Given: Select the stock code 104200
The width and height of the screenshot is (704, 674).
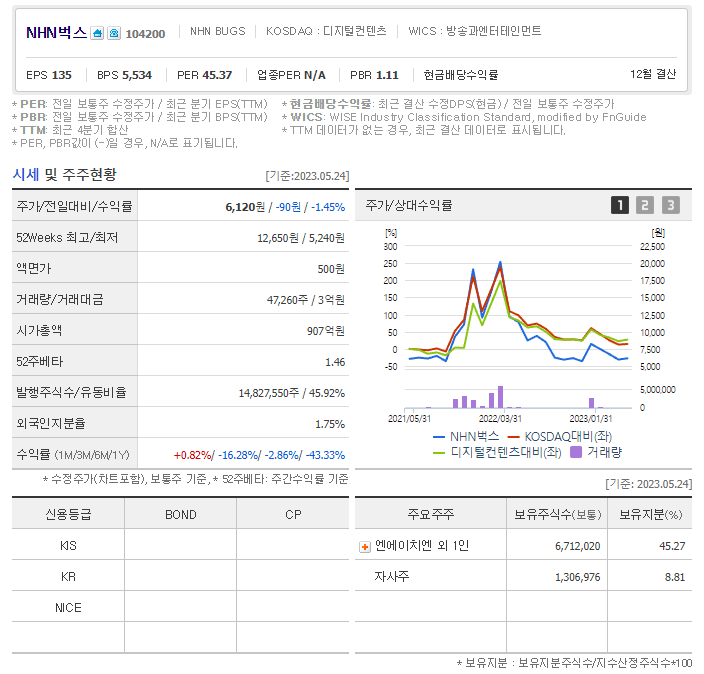Looking at the screenshot, I should coord(145,34).
